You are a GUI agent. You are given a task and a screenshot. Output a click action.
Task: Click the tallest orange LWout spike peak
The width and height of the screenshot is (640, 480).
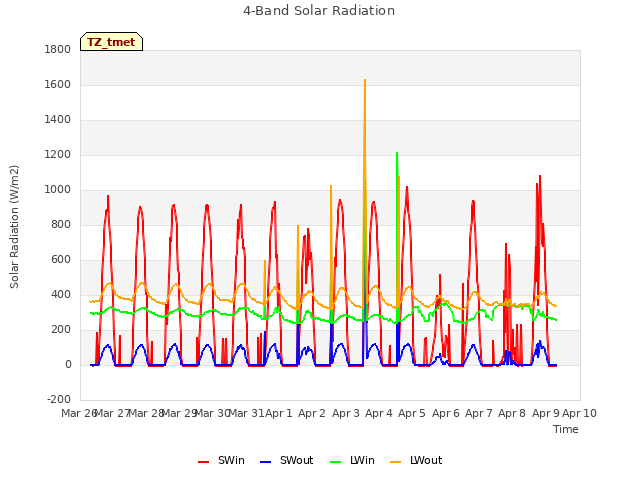(365, 80)
